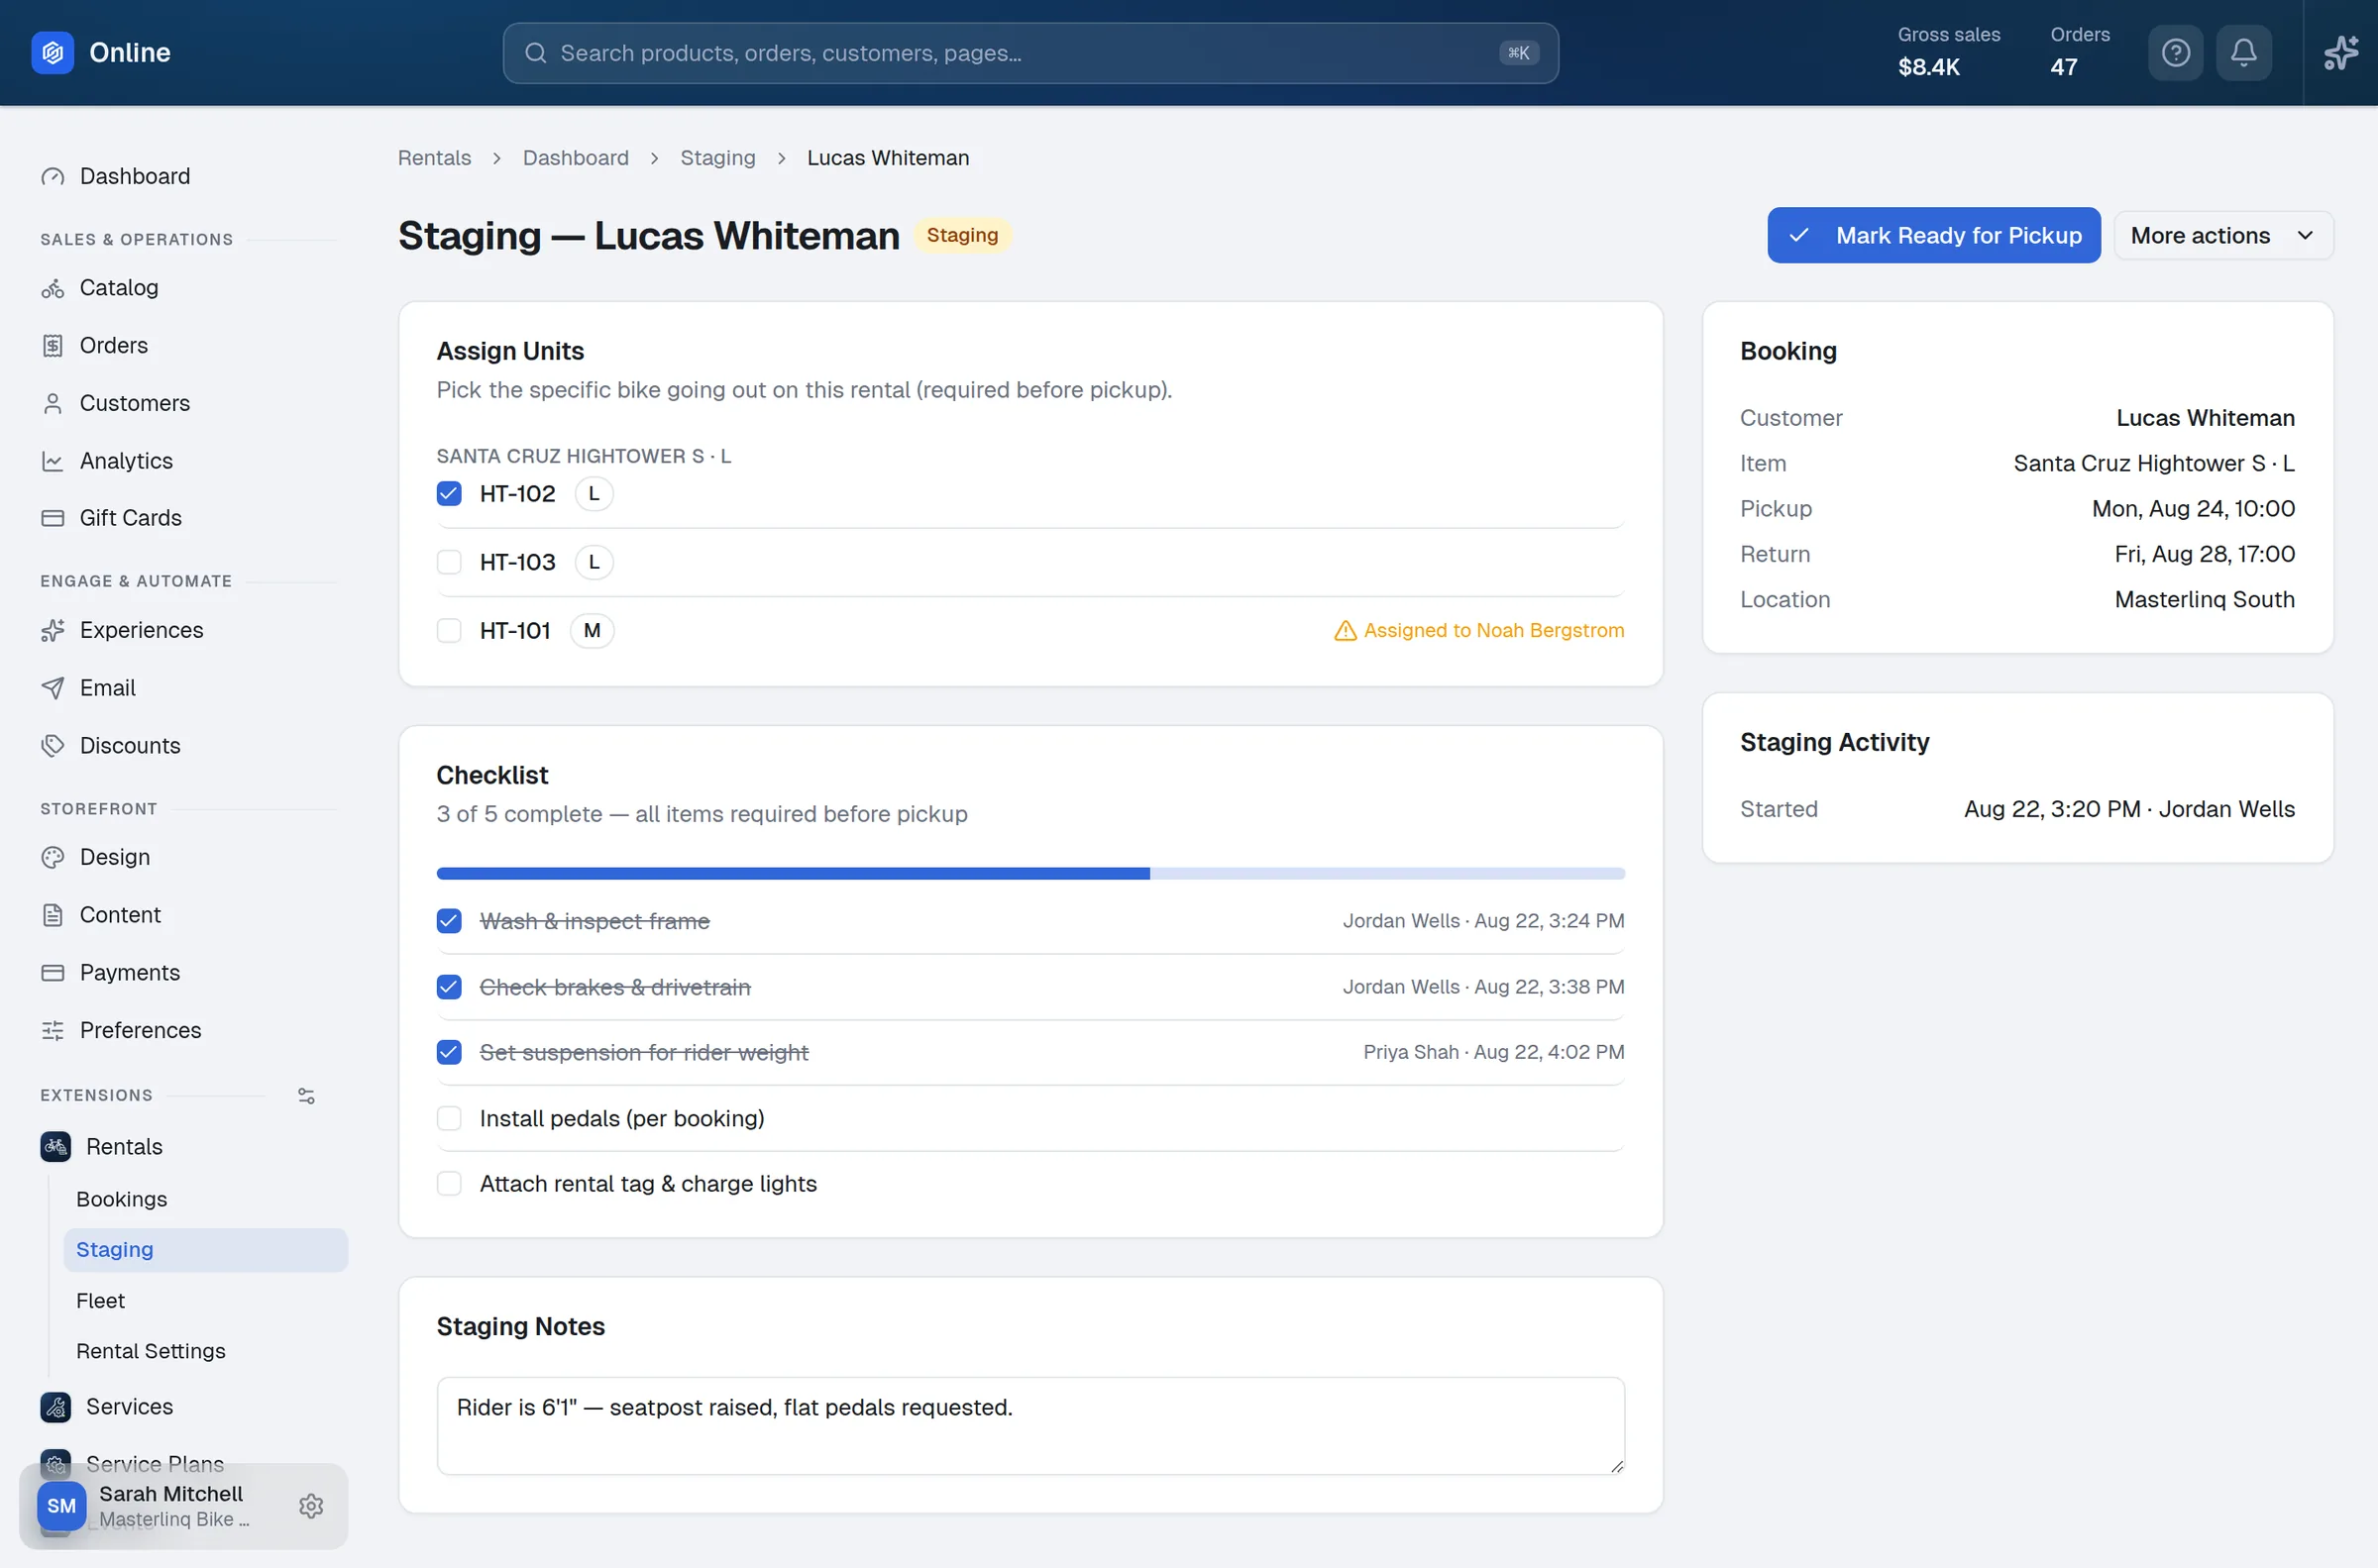The image size is (2378, 1568).
Task: Go to Rentals breadcrumb link
Action: tap(434, 158)
